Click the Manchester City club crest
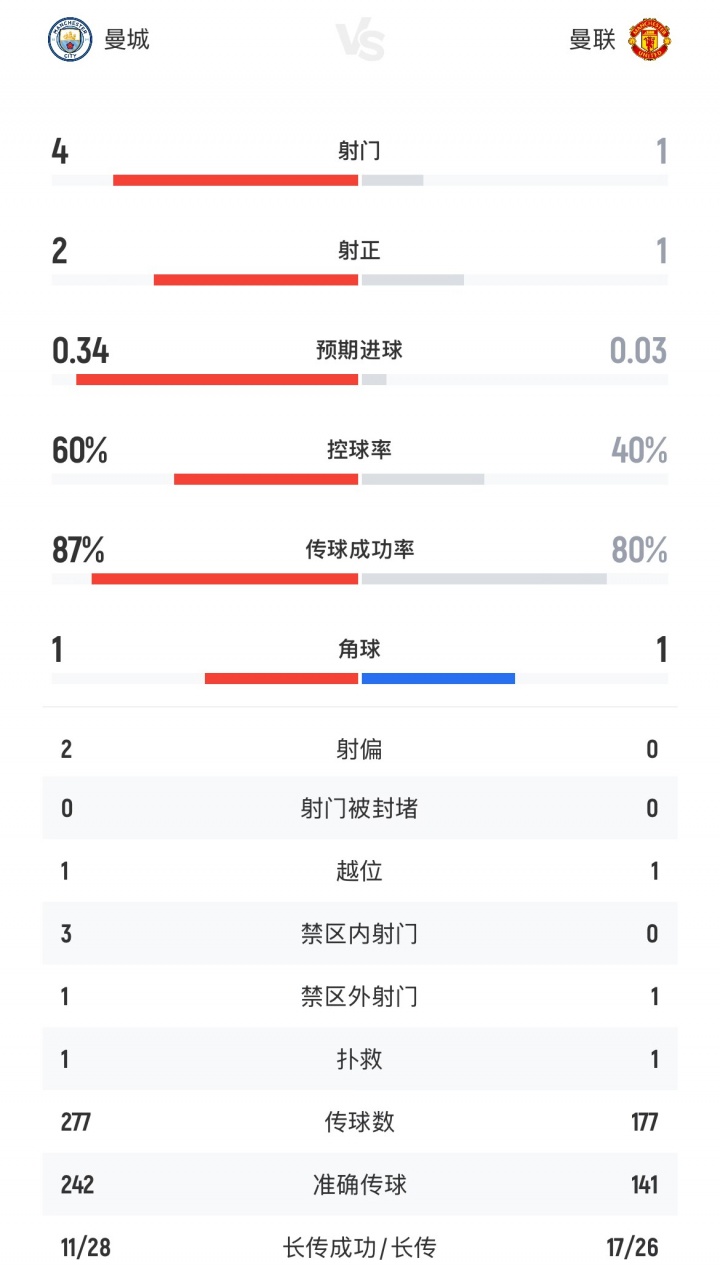 [x=70, y=40]
